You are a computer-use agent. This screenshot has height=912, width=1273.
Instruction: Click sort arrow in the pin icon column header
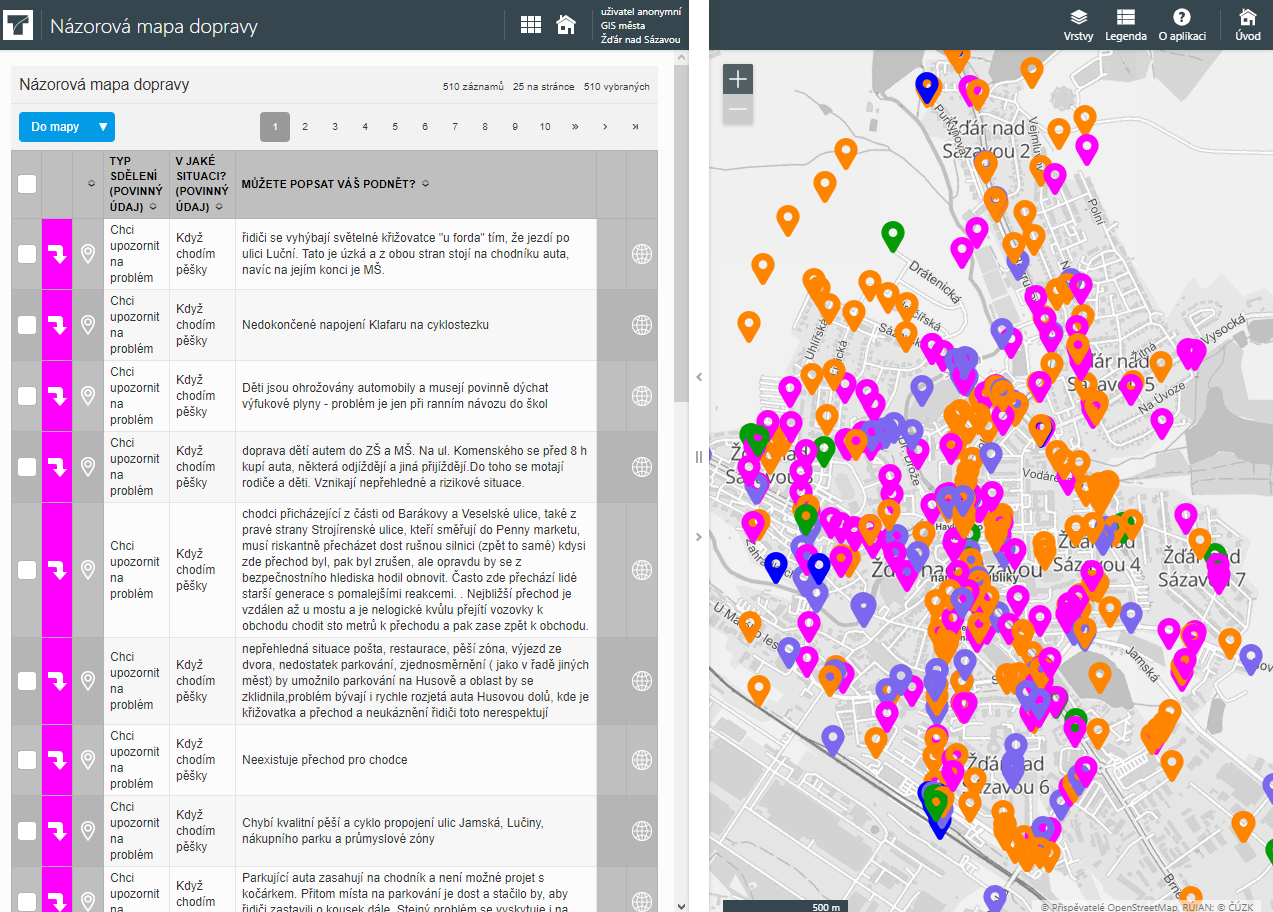click(91, 184)
